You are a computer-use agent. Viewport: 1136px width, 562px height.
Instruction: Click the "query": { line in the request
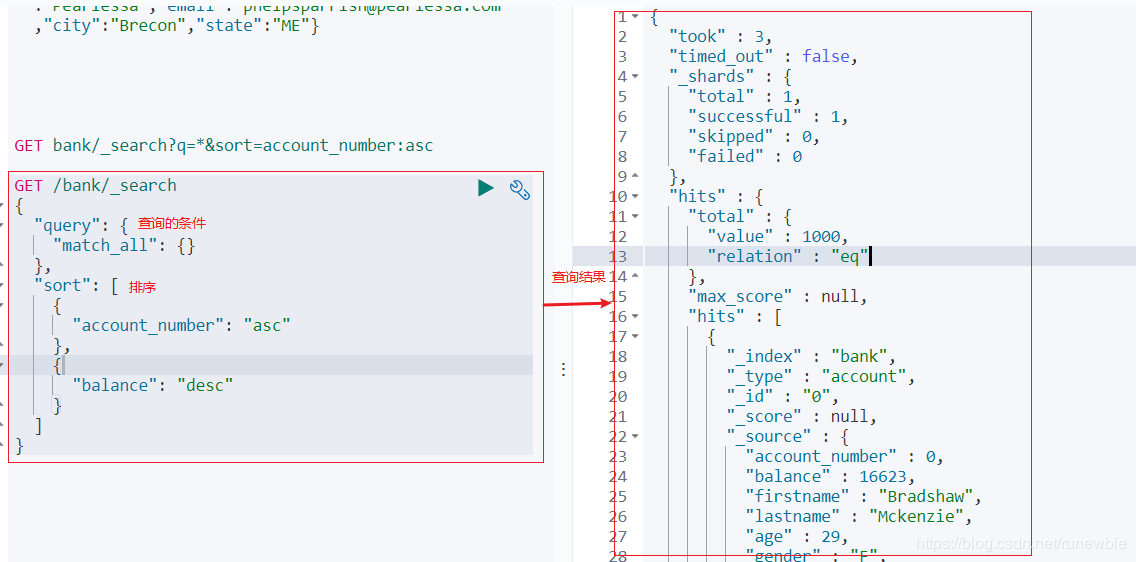[x=81, y=226]
